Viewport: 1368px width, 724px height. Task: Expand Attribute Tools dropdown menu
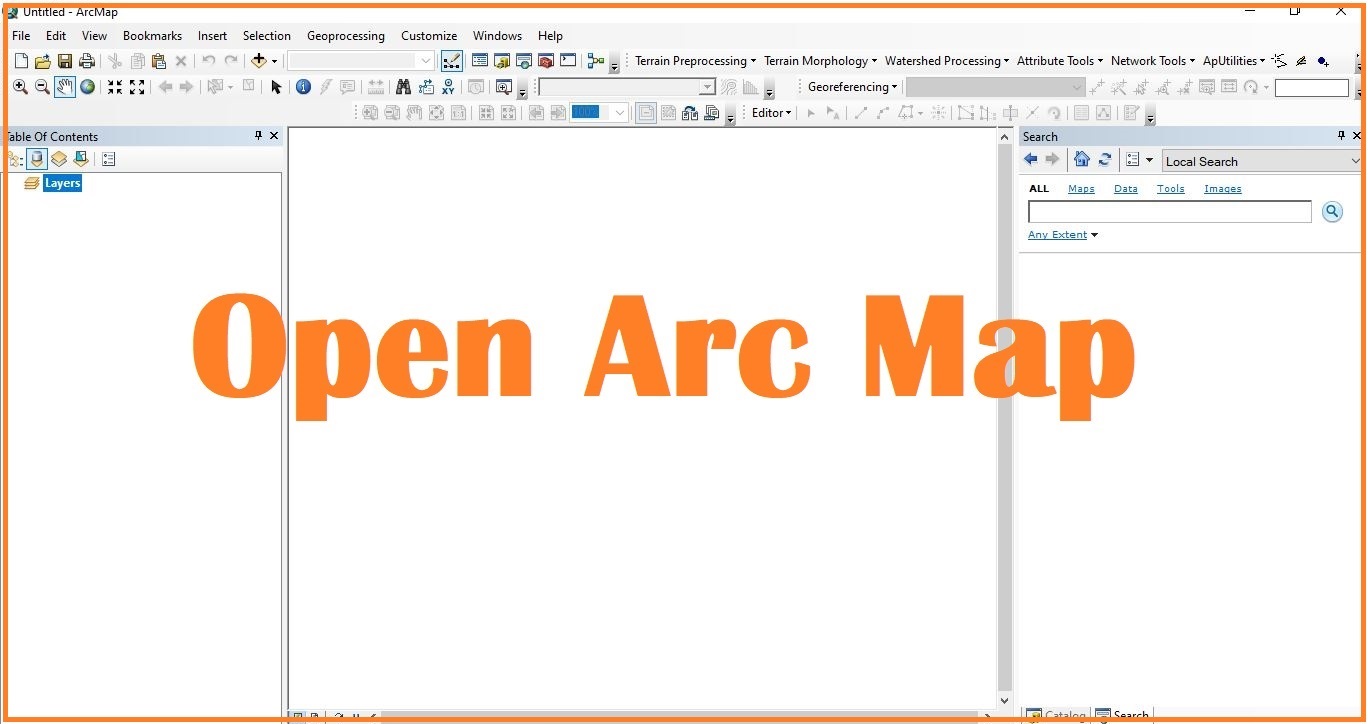pos(1060,61)
